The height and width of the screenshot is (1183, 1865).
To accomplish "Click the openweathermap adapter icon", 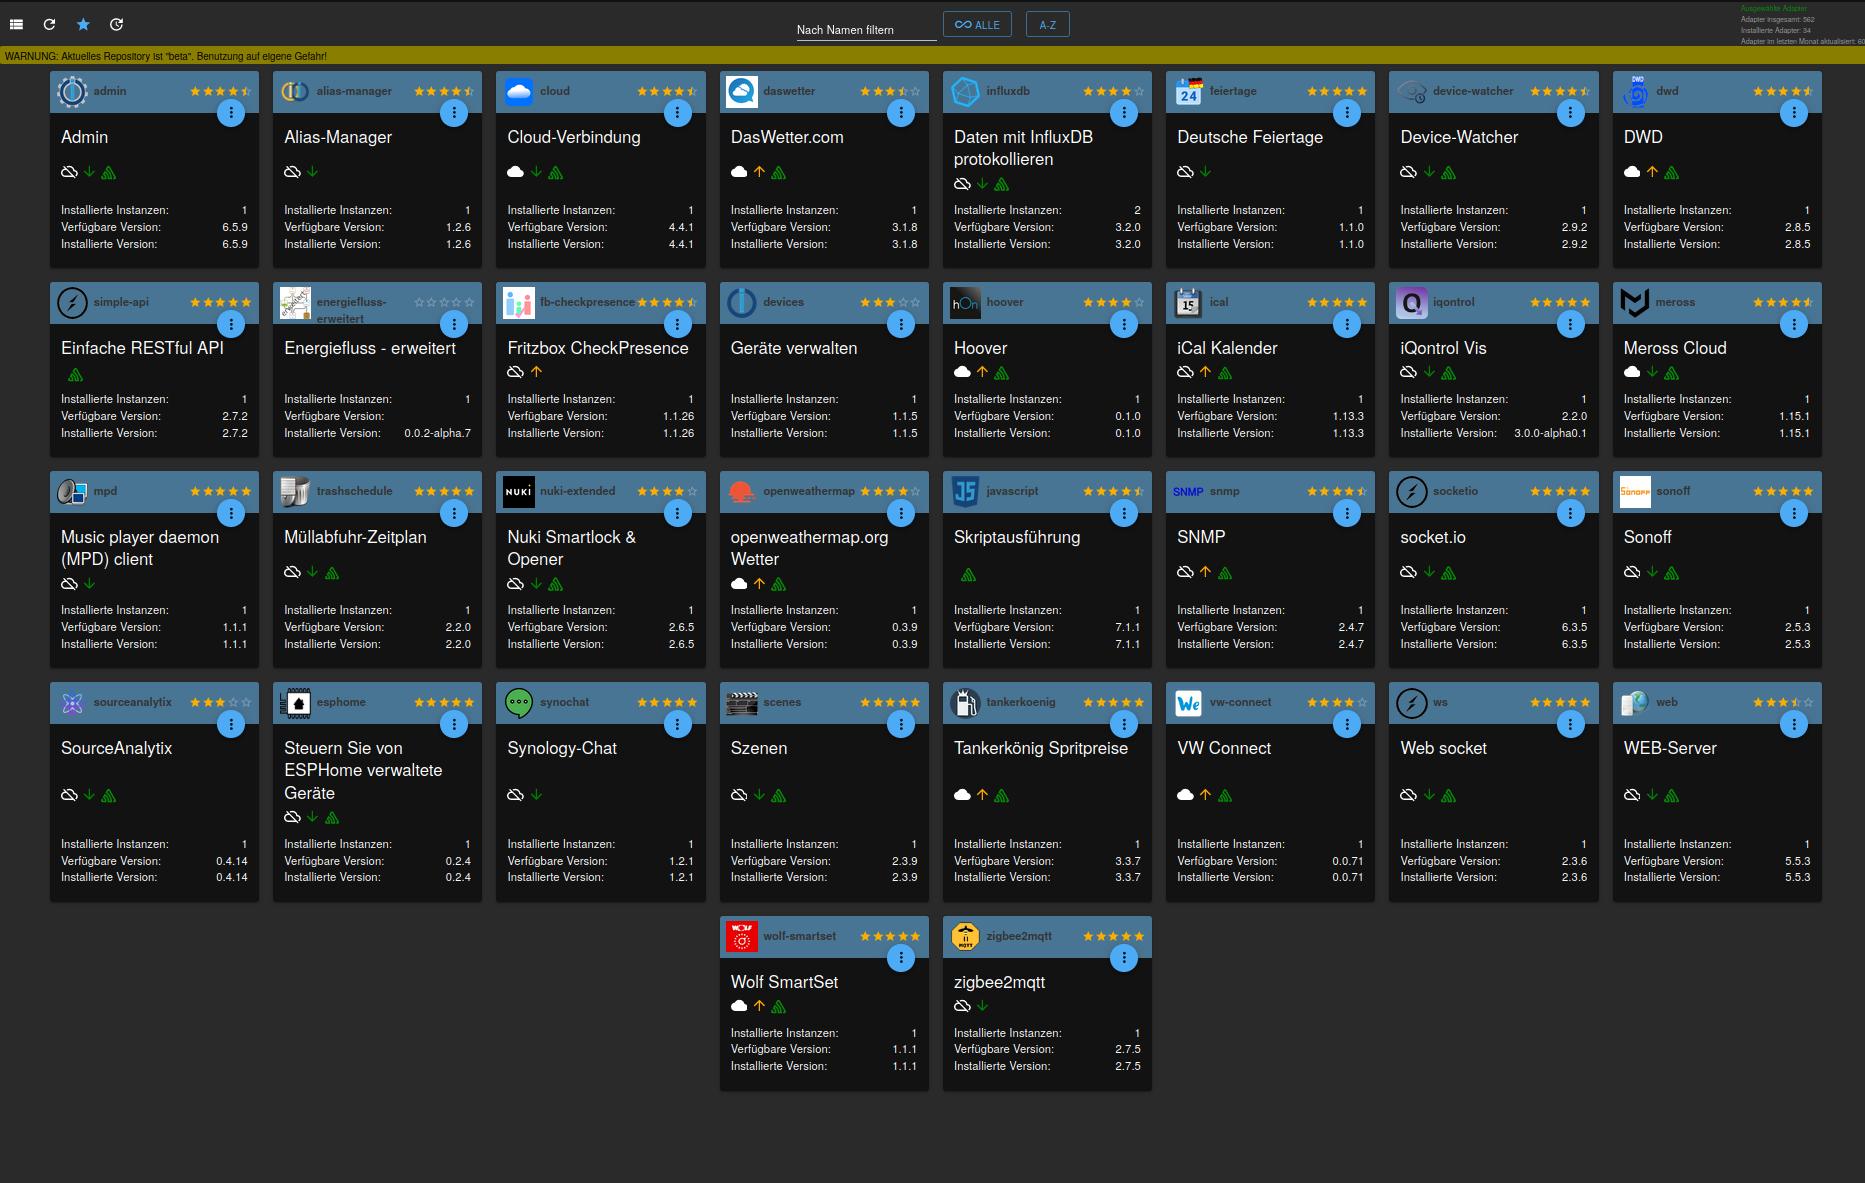I will (x=742, y=491).
